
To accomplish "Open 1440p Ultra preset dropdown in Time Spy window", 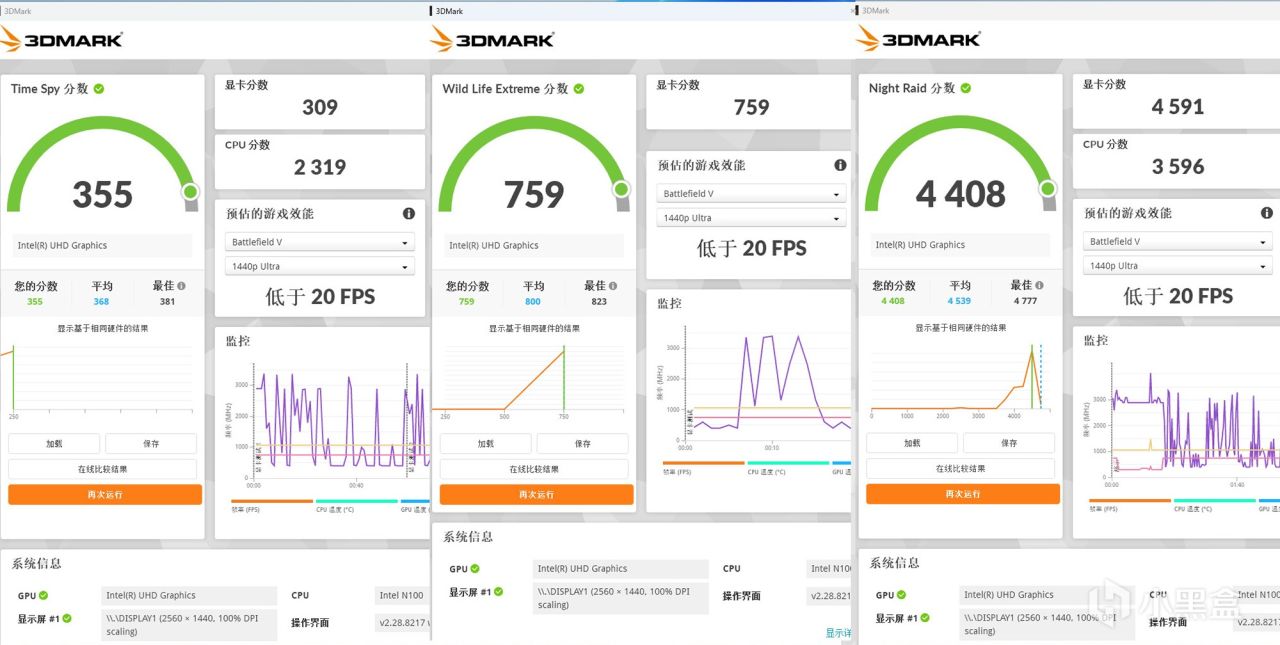I will coord(320,266).
